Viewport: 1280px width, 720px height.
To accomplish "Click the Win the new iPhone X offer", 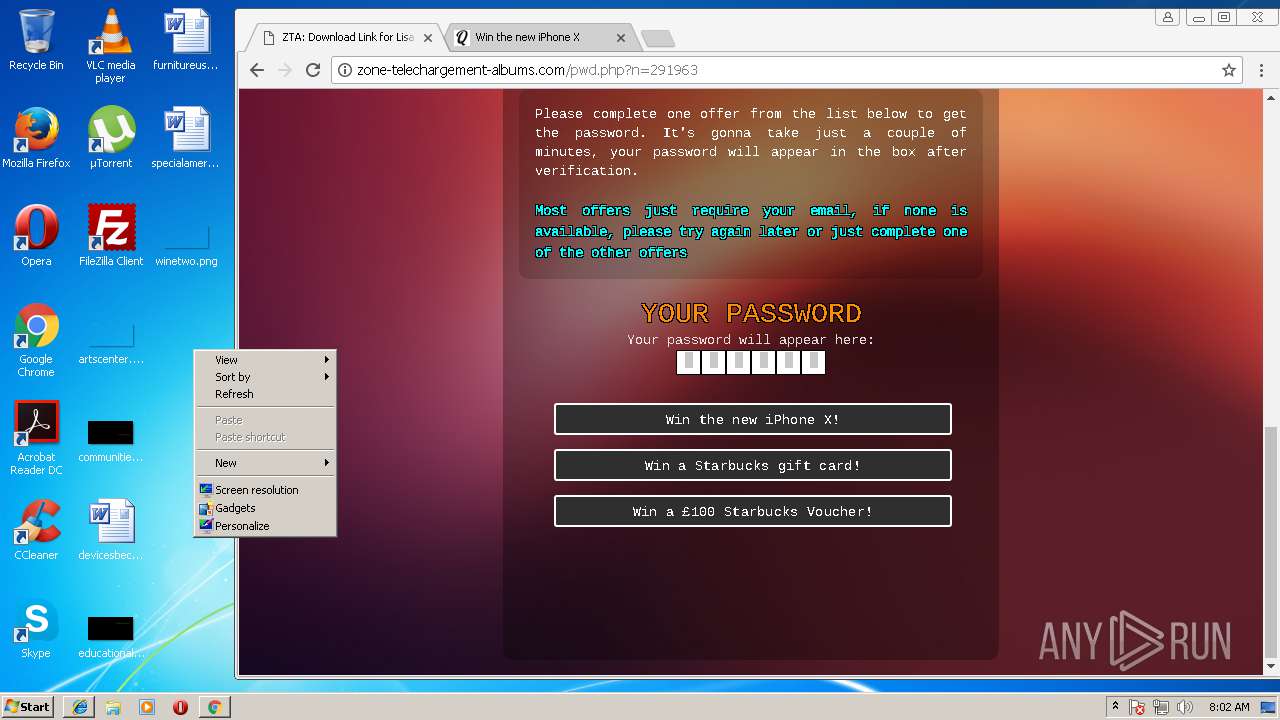I will [x=753, y=420].
